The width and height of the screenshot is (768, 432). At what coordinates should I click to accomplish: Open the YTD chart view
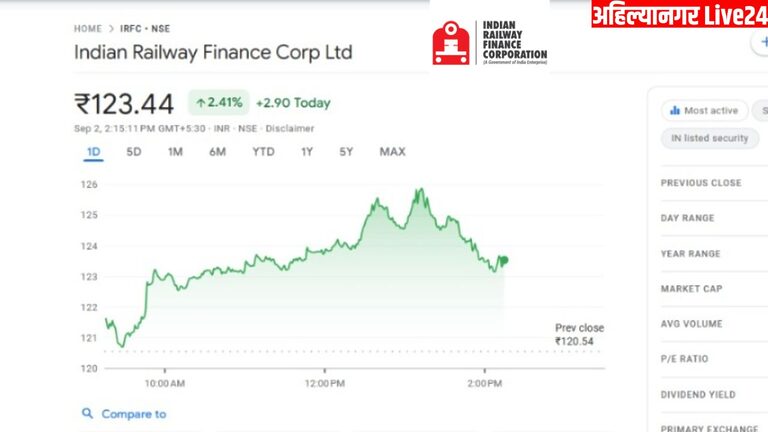tap(263, 152)
